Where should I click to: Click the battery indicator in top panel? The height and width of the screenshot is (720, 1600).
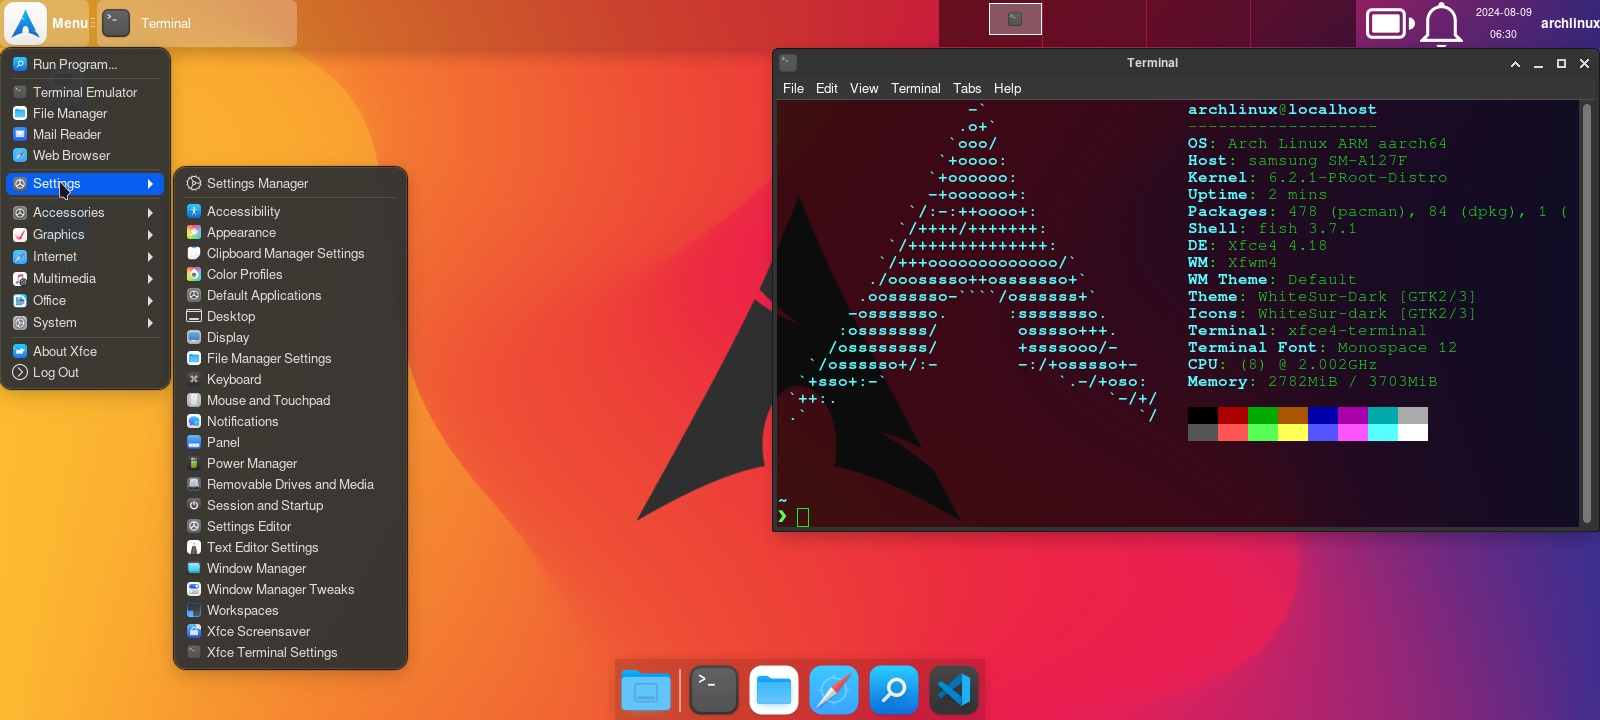tap(1390, 23)
